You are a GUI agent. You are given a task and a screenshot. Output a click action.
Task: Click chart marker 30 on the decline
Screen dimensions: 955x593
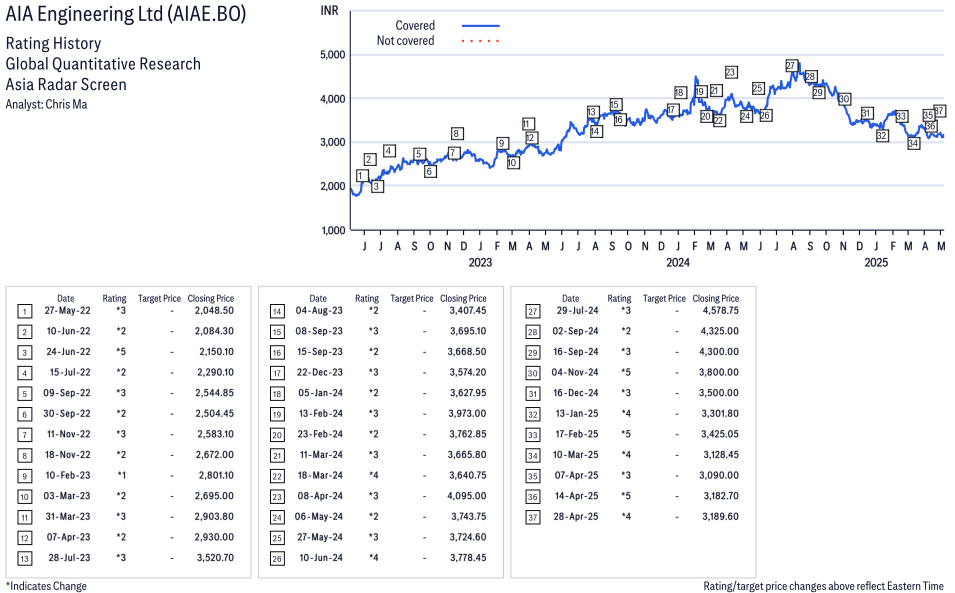(844, 99)
